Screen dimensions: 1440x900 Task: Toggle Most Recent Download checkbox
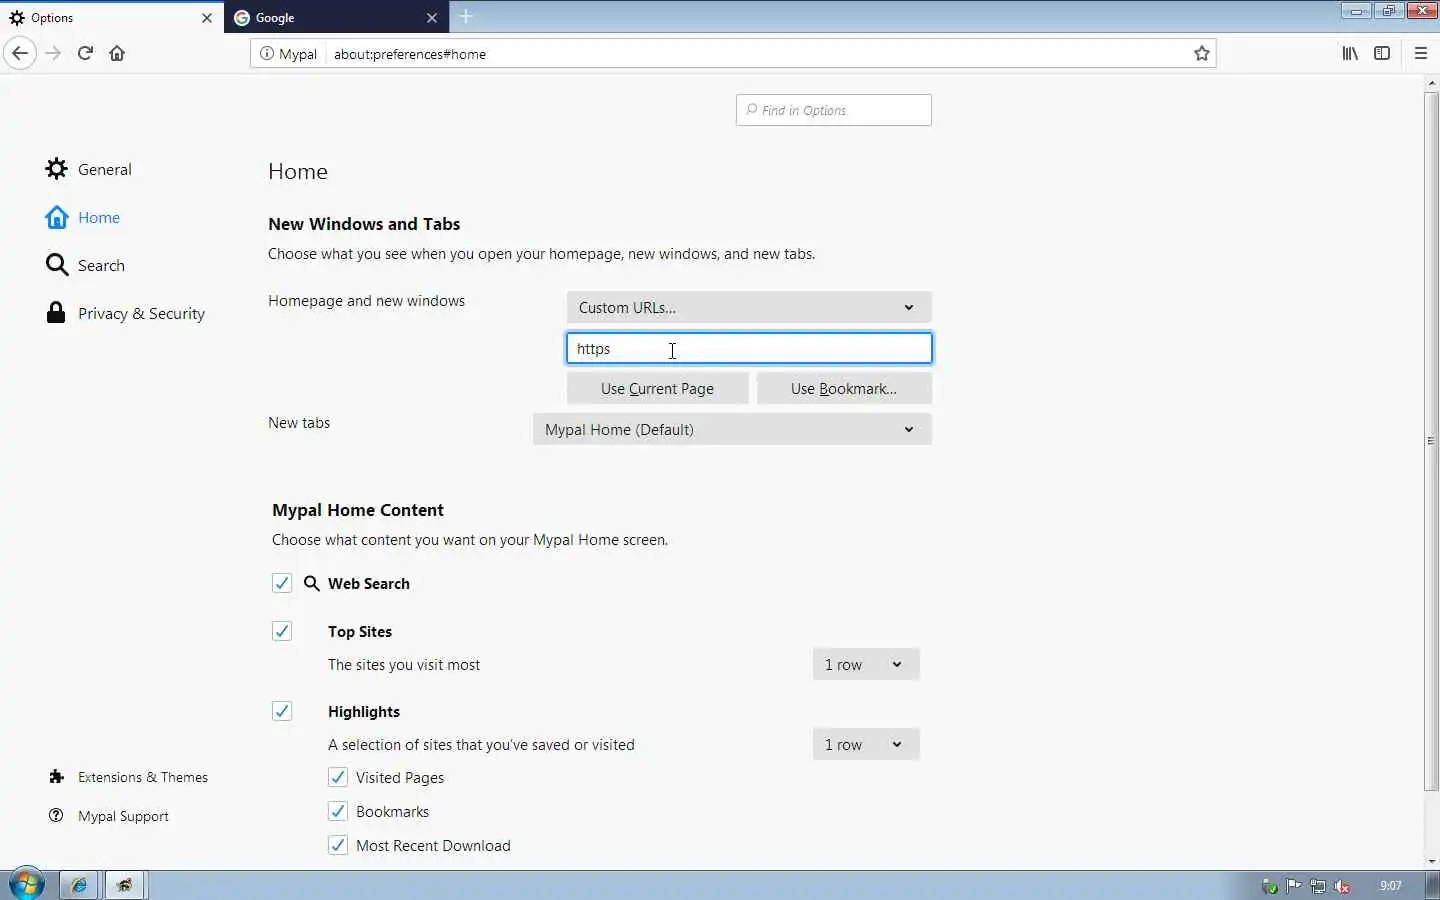tap(338, 845)
